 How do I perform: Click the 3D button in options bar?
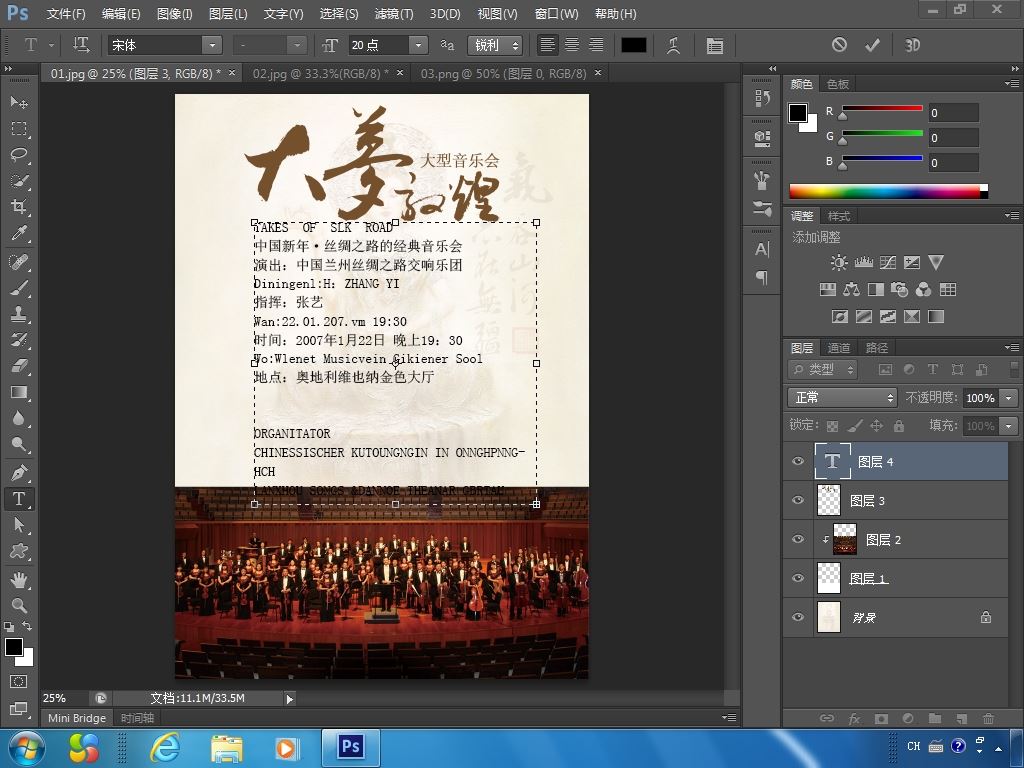[x=912, y=44]
